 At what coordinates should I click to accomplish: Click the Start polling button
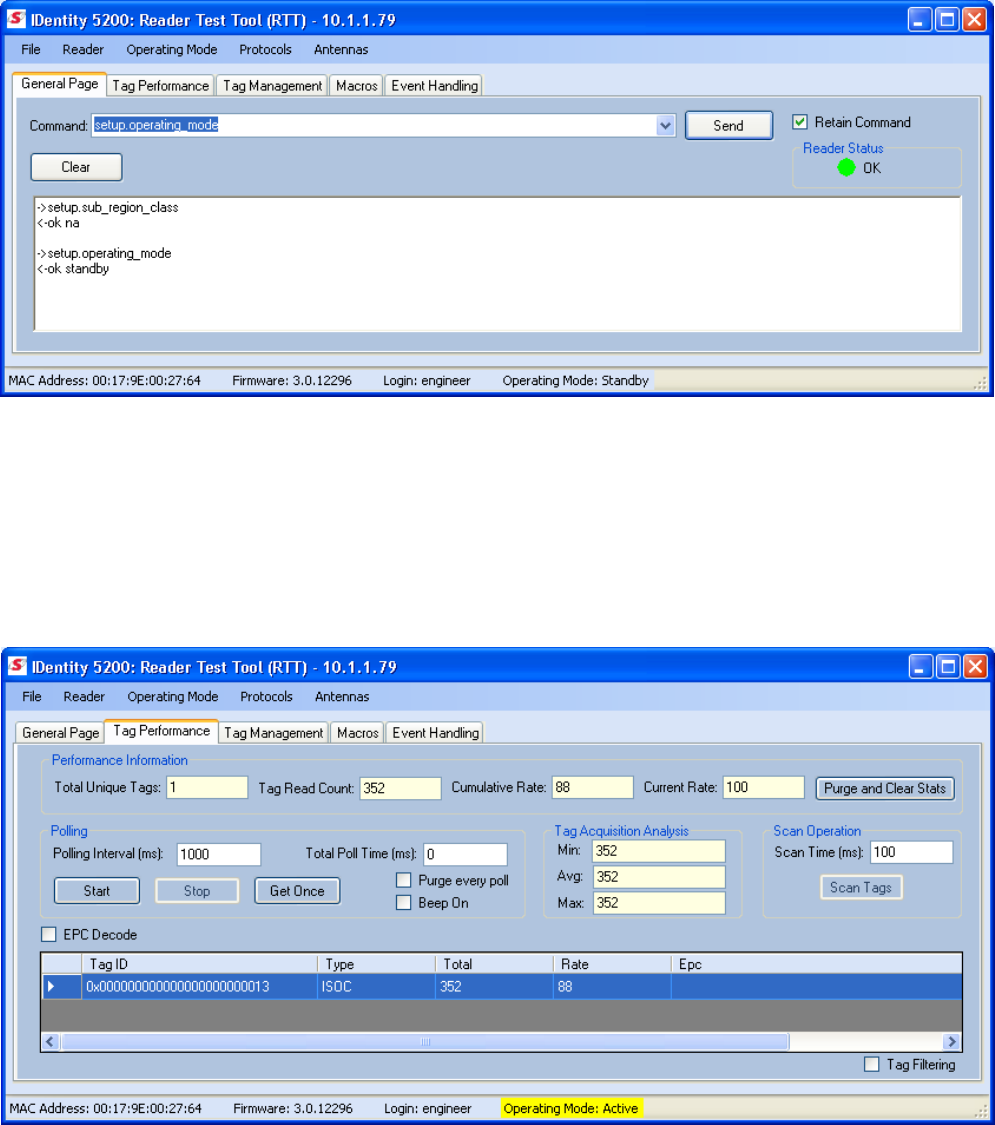97,891
